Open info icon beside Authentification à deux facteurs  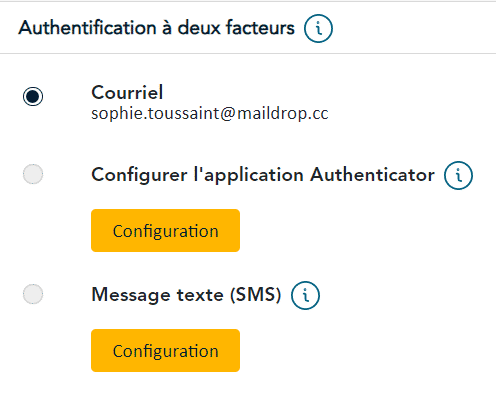coord(318,28)
